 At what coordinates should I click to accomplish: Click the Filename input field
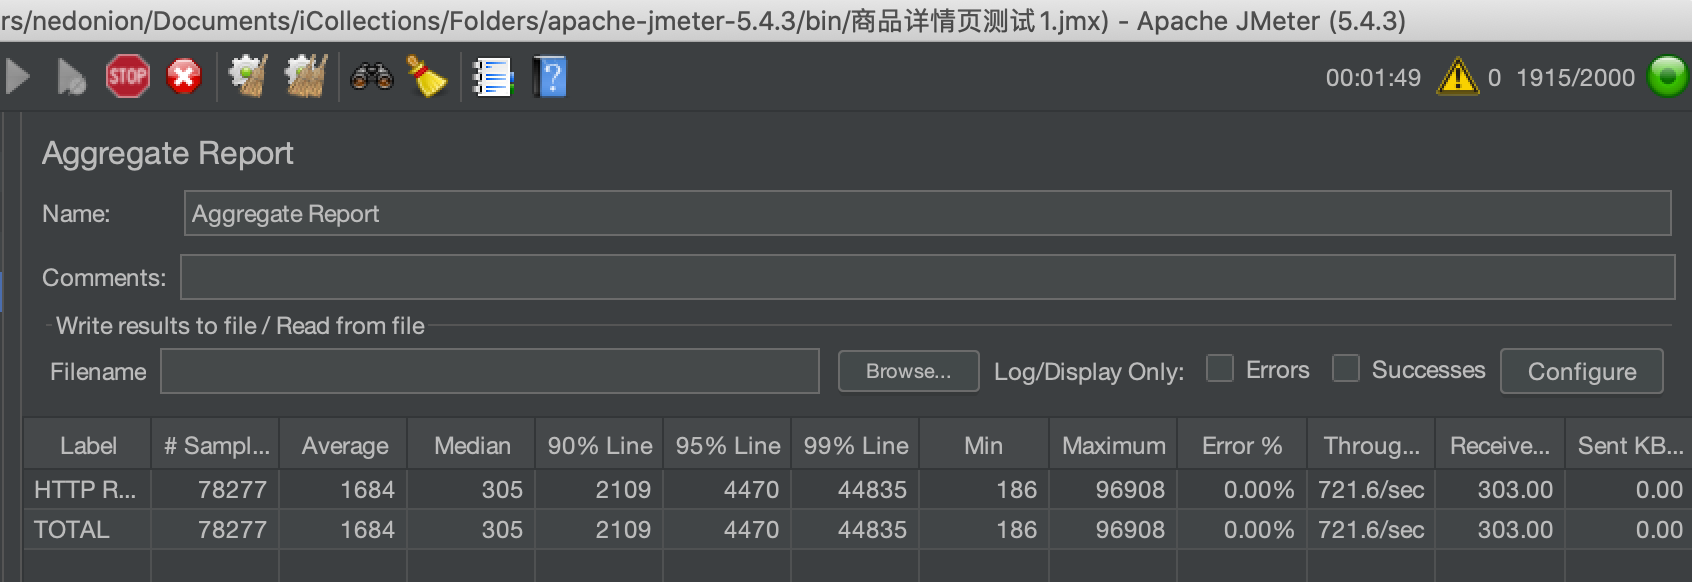(490, 371)
